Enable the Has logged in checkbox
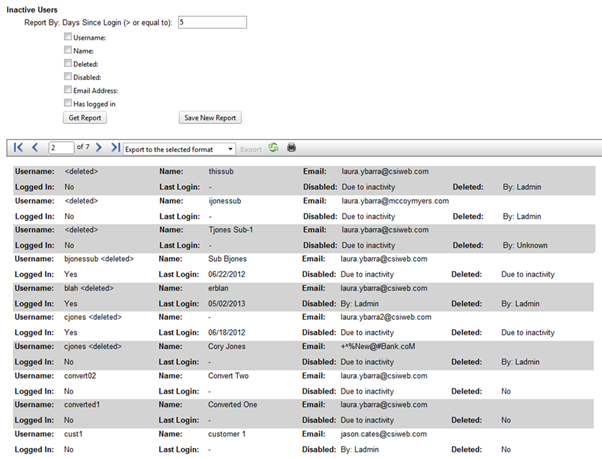This screenshot has width=602, height=459. click(x=68, y=102)
